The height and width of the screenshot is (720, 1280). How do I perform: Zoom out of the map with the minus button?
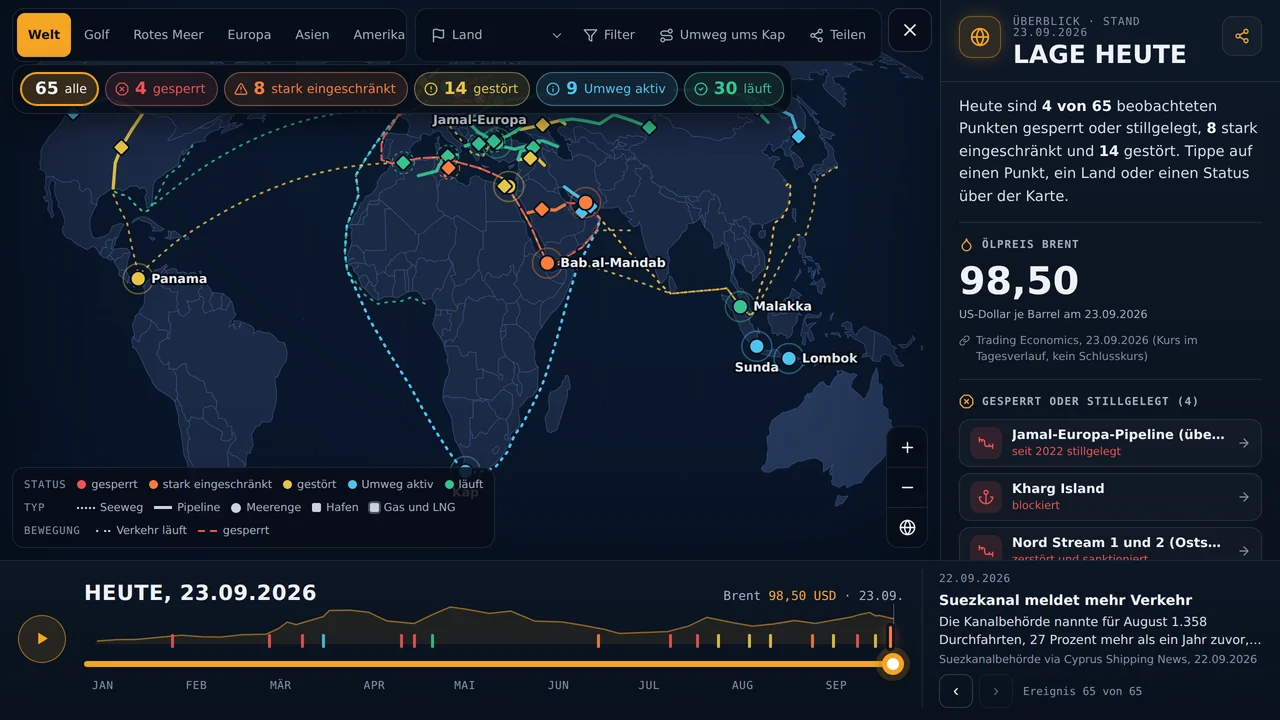click(x=907, y=488)
